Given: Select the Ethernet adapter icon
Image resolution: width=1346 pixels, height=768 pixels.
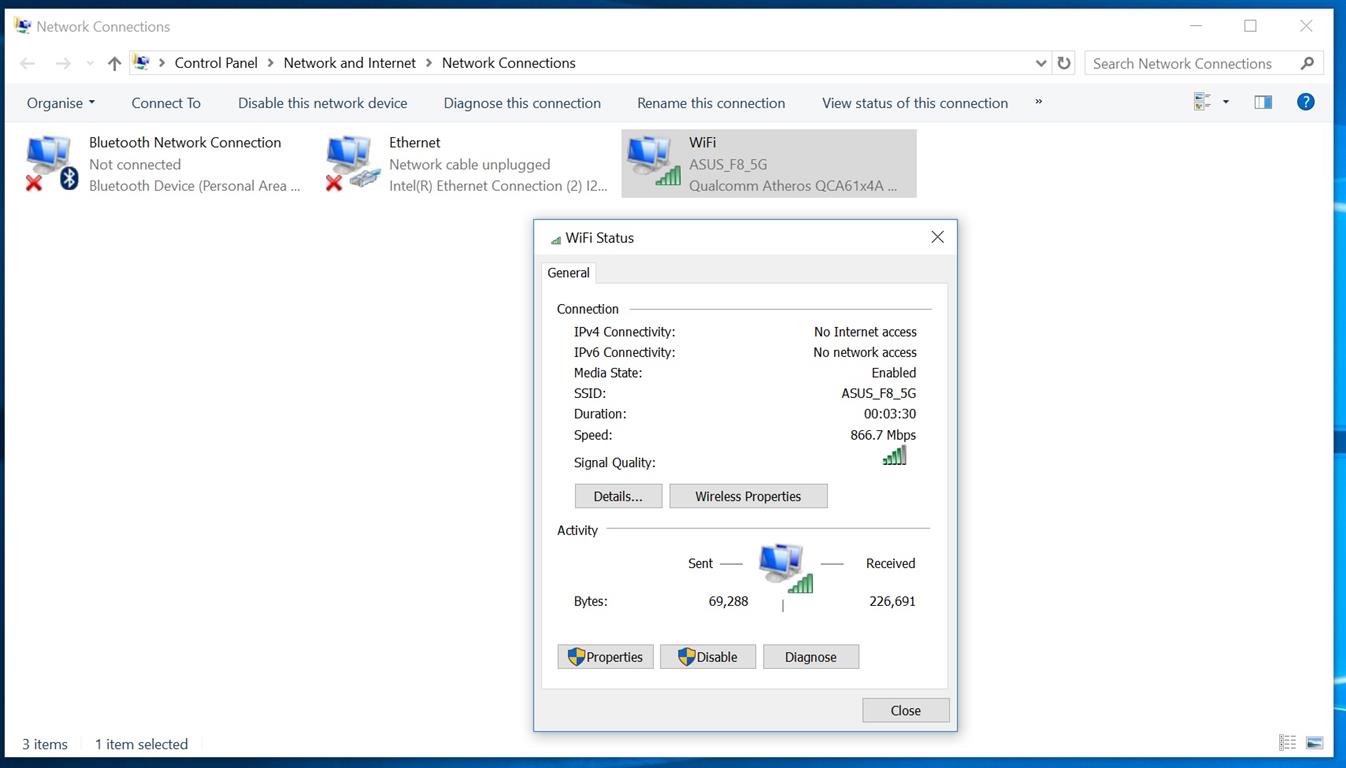Looking at the screenshot, I should pyautogui.click(x=352, y=162).
